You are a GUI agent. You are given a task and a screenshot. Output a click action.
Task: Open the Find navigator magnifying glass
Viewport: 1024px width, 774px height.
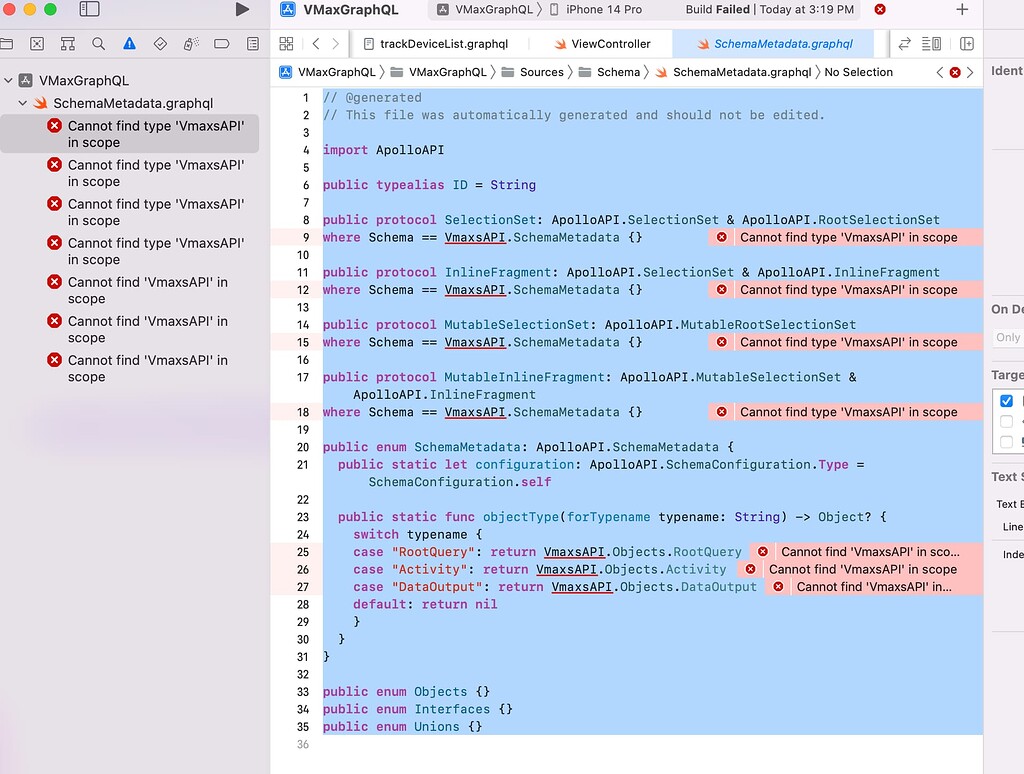tap(96, 45)
